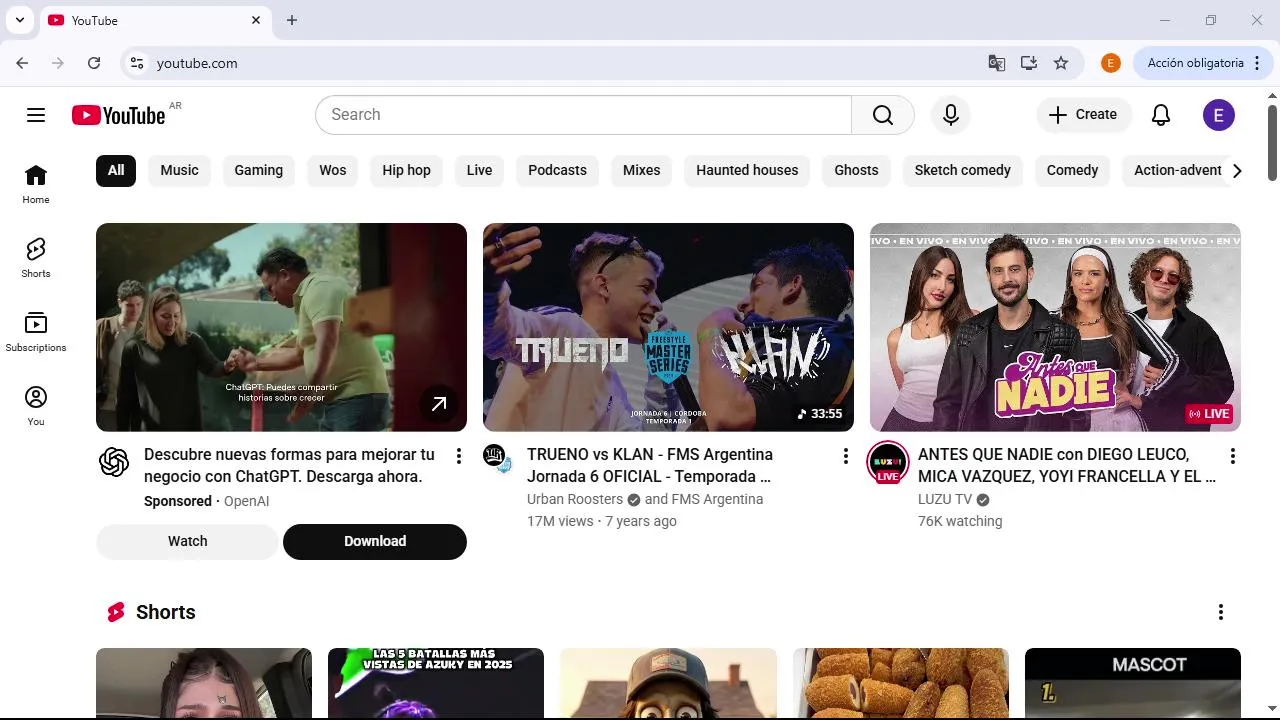Click the Create button
The height and width of the screenshot is (720, 1280).
pos(1084,115)
